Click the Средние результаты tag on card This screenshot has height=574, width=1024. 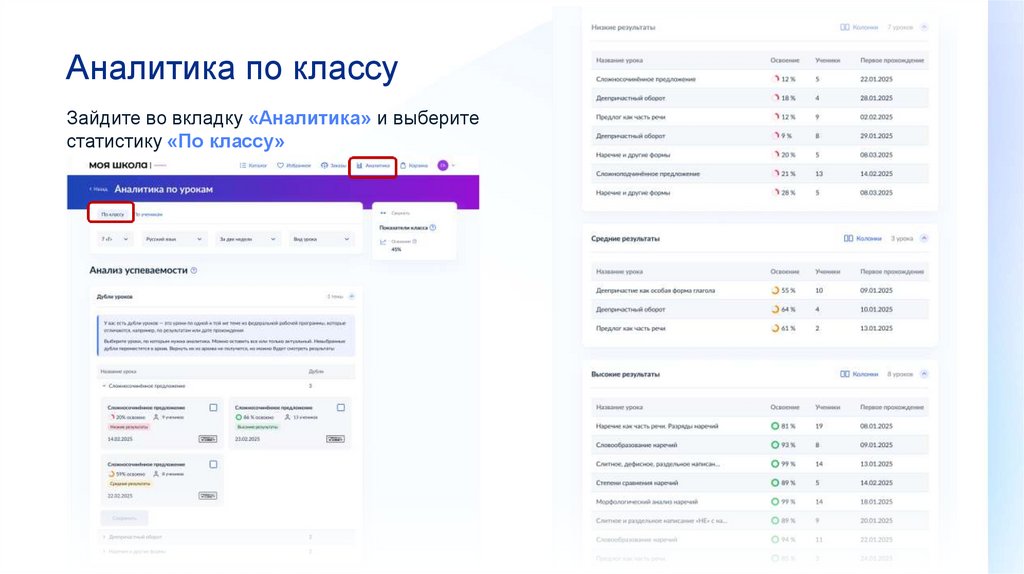coord(130,484)
